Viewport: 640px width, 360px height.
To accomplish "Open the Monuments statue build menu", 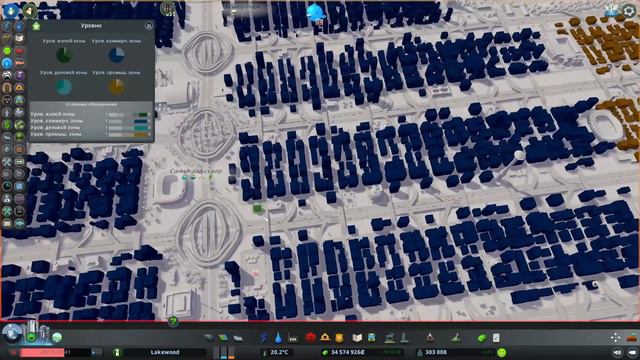I will pyautogui.click(x=404, y=338).
